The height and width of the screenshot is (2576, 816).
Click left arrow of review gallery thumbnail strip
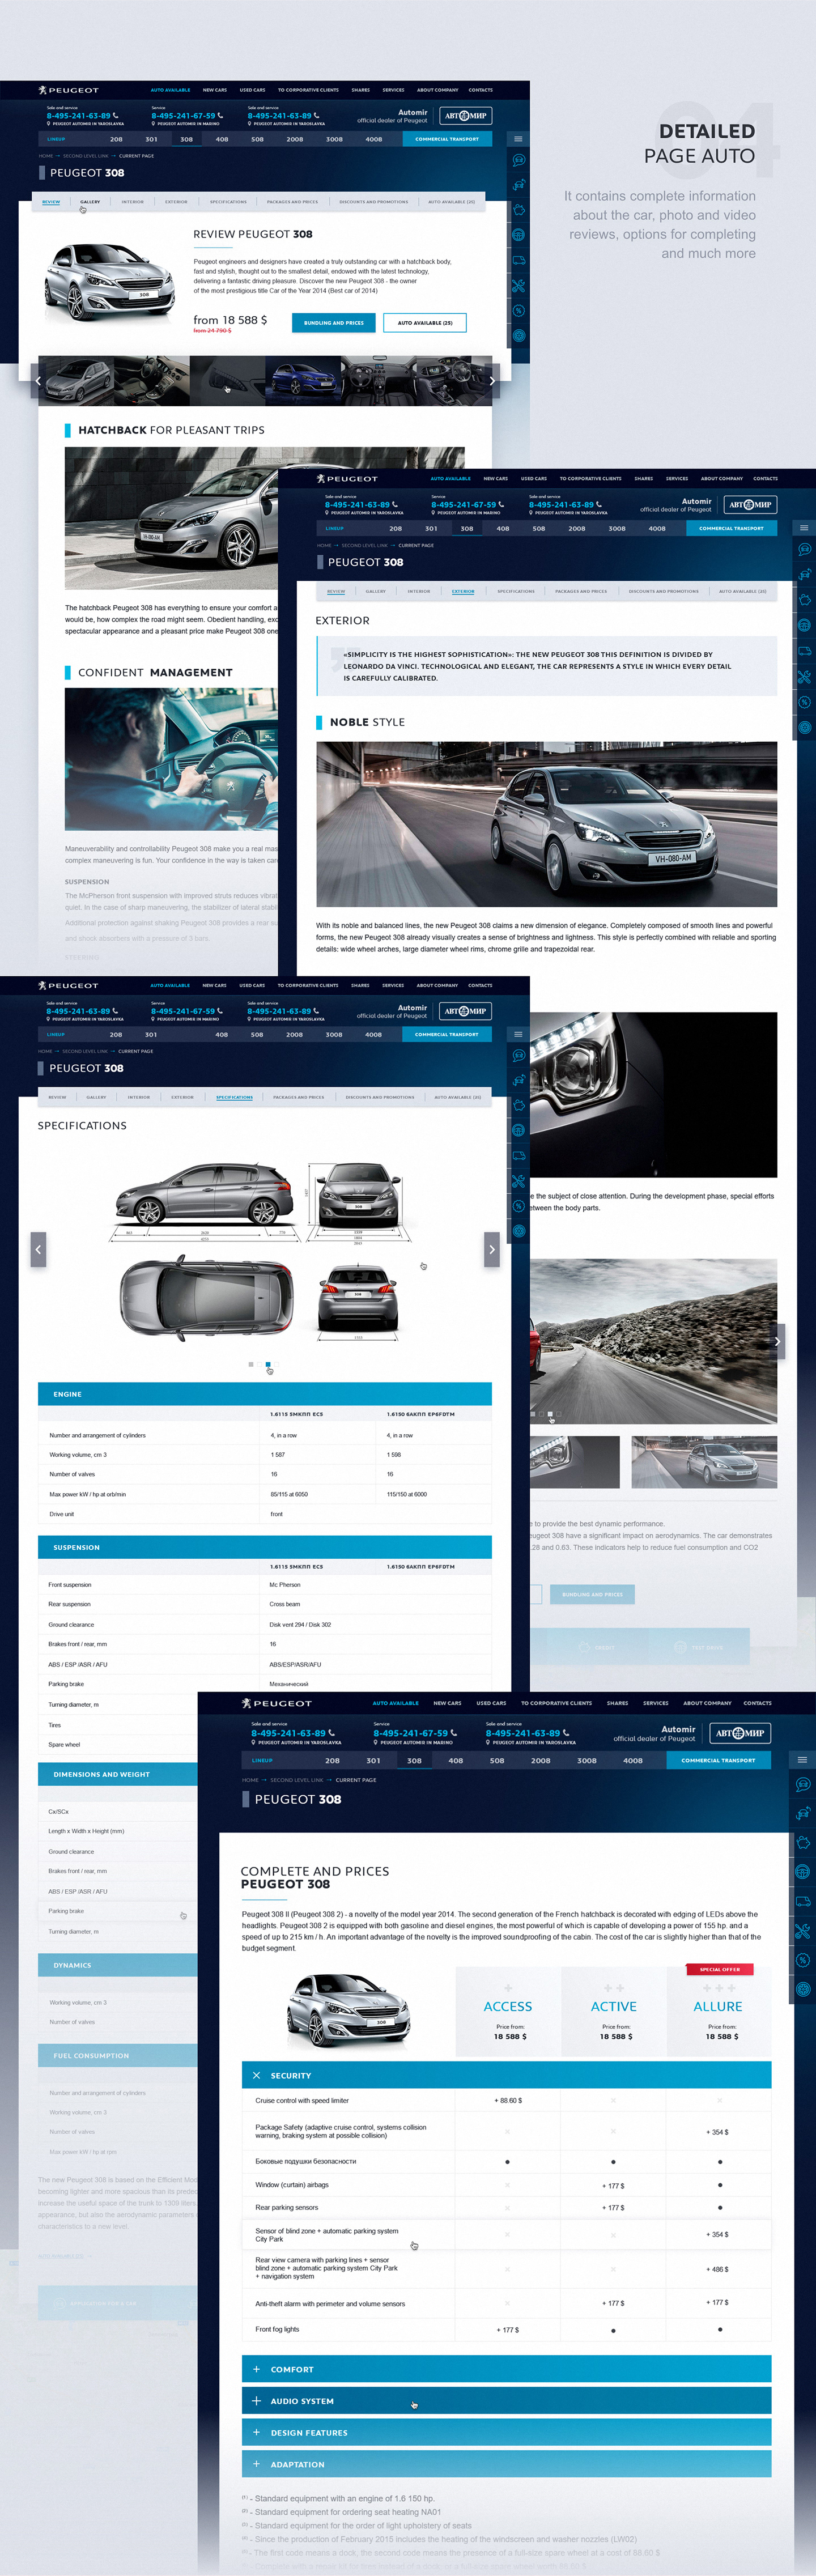click(x=38, y=380)
